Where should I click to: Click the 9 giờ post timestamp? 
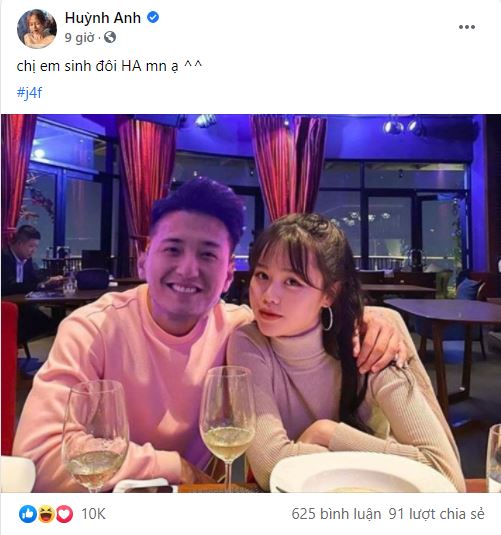79,37
